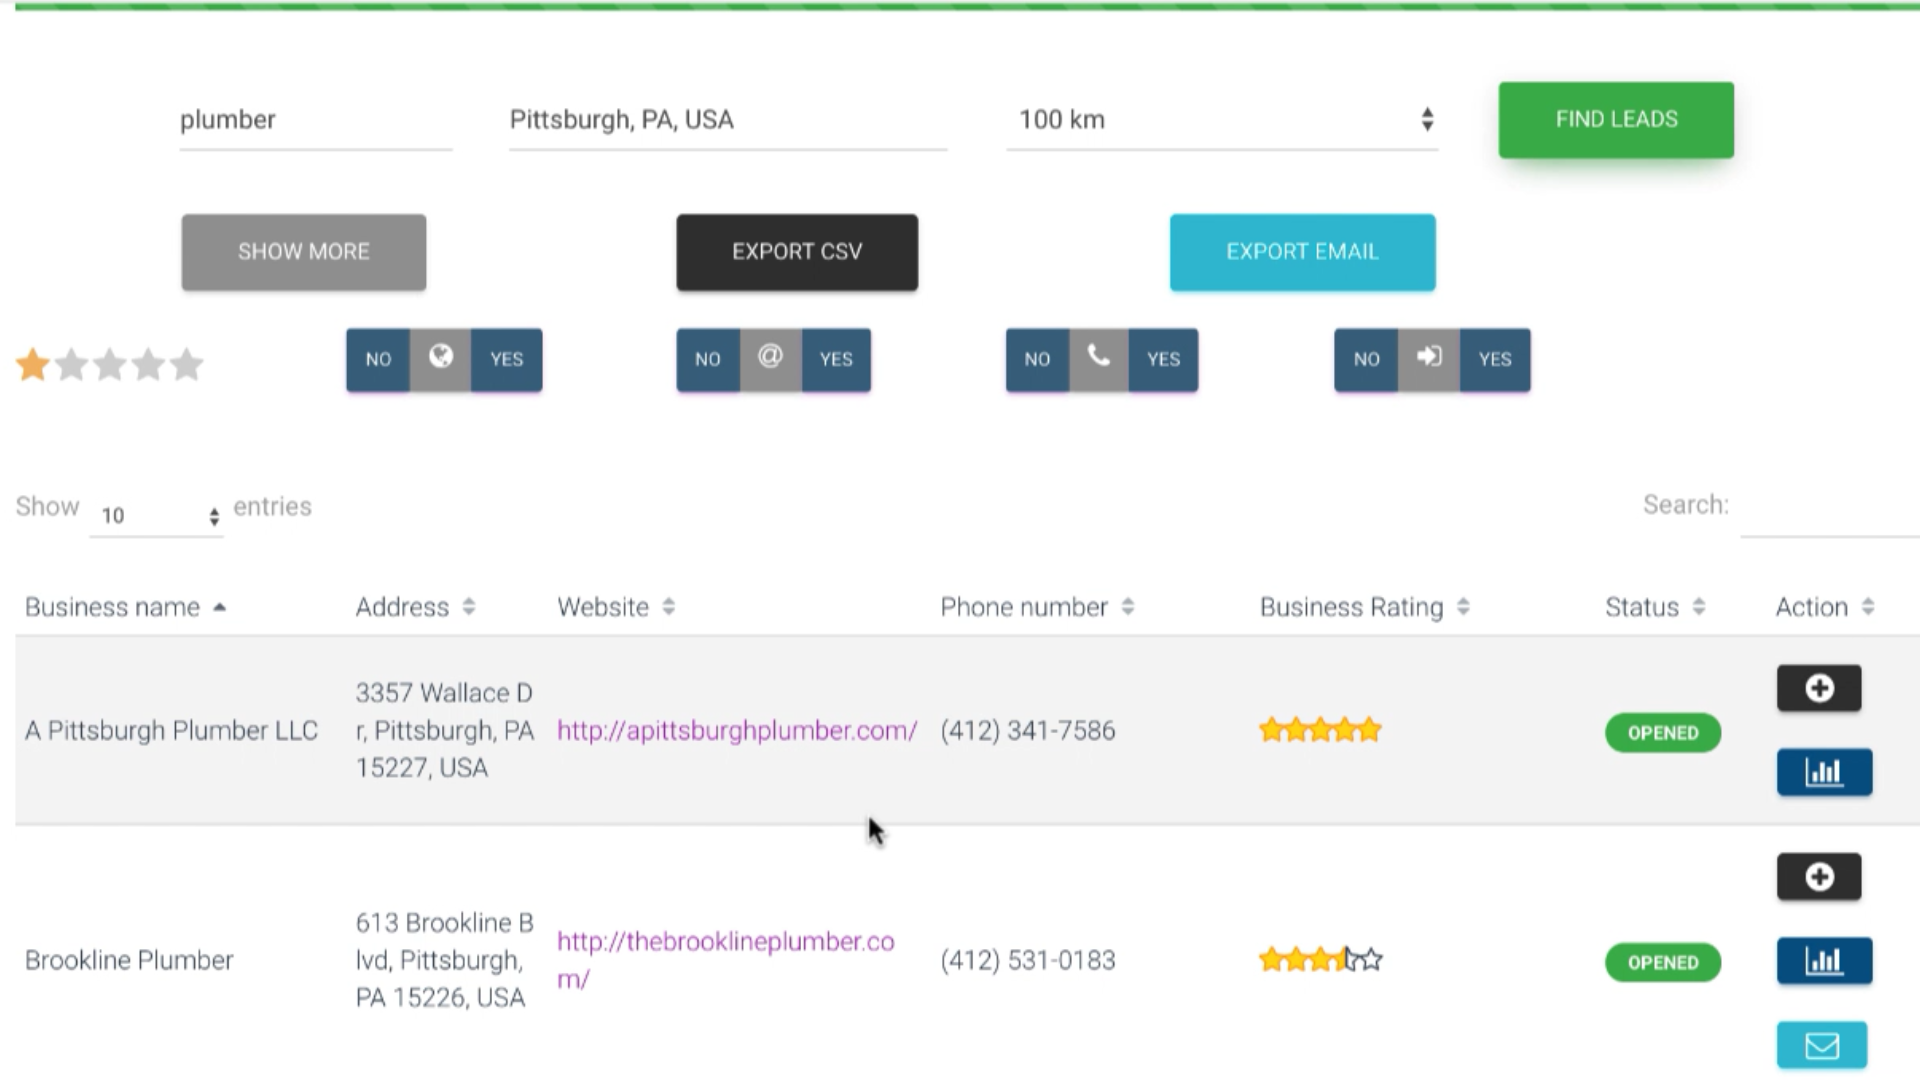Click address 613 Brookline Blvd cell

[445, 960]
